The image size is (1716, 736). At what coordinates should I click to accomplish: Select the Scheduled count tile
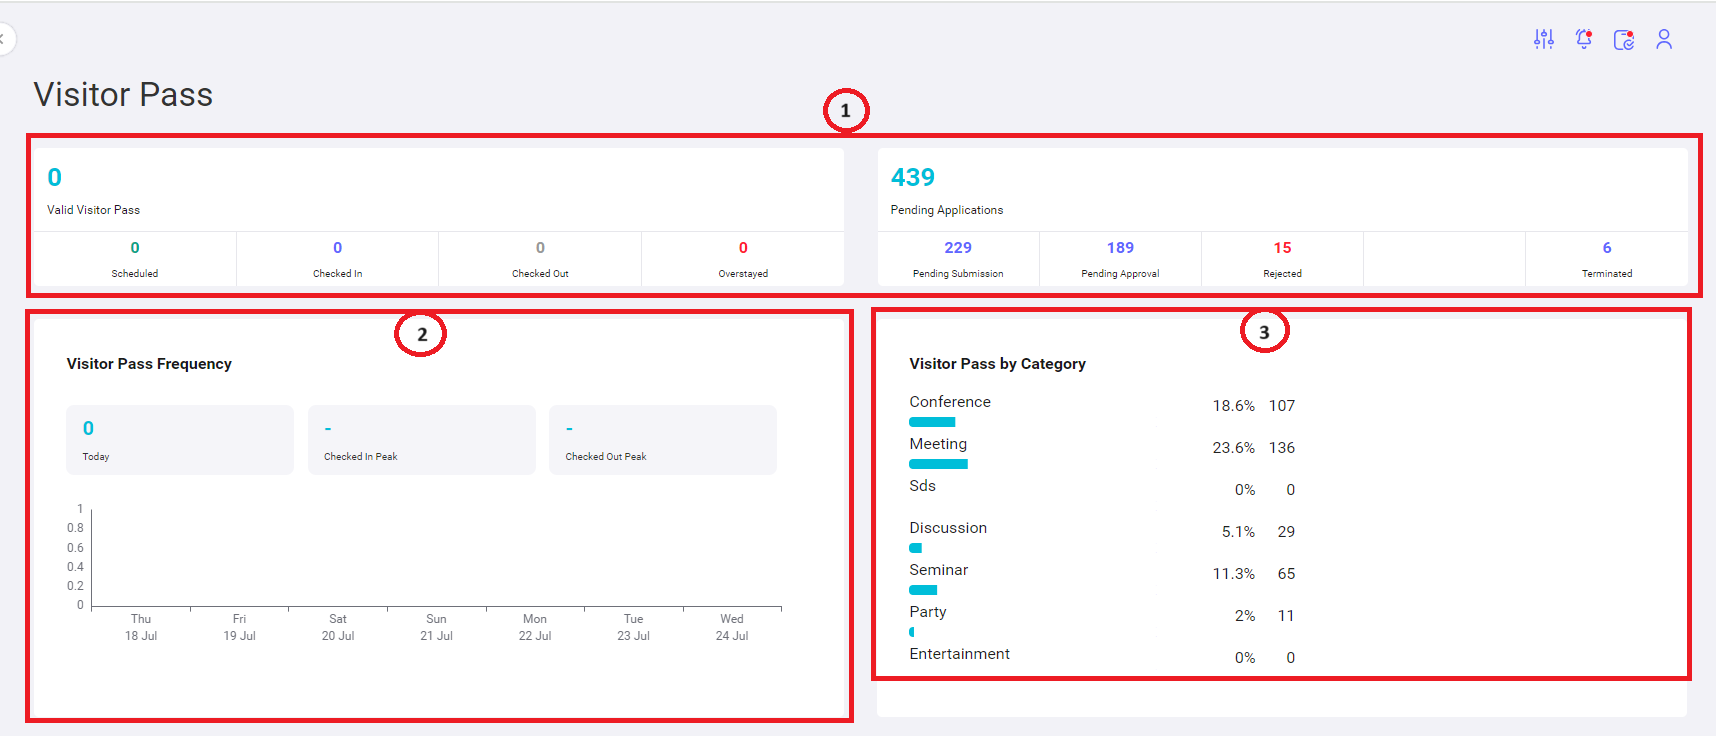[135, 259]
